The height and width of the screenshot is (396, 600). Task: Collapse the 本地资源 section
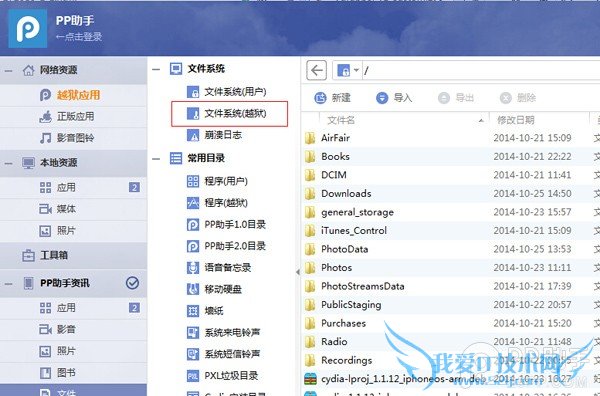8,163
